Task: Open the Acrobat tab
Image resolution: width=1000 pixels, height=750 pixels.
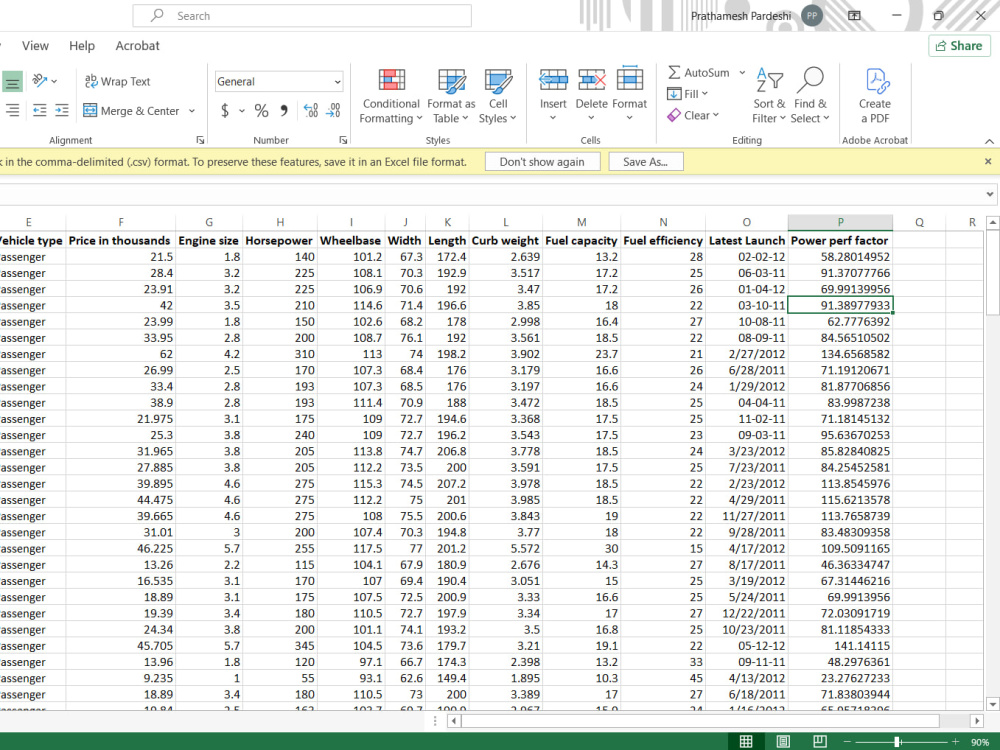Action: [137, 46]
